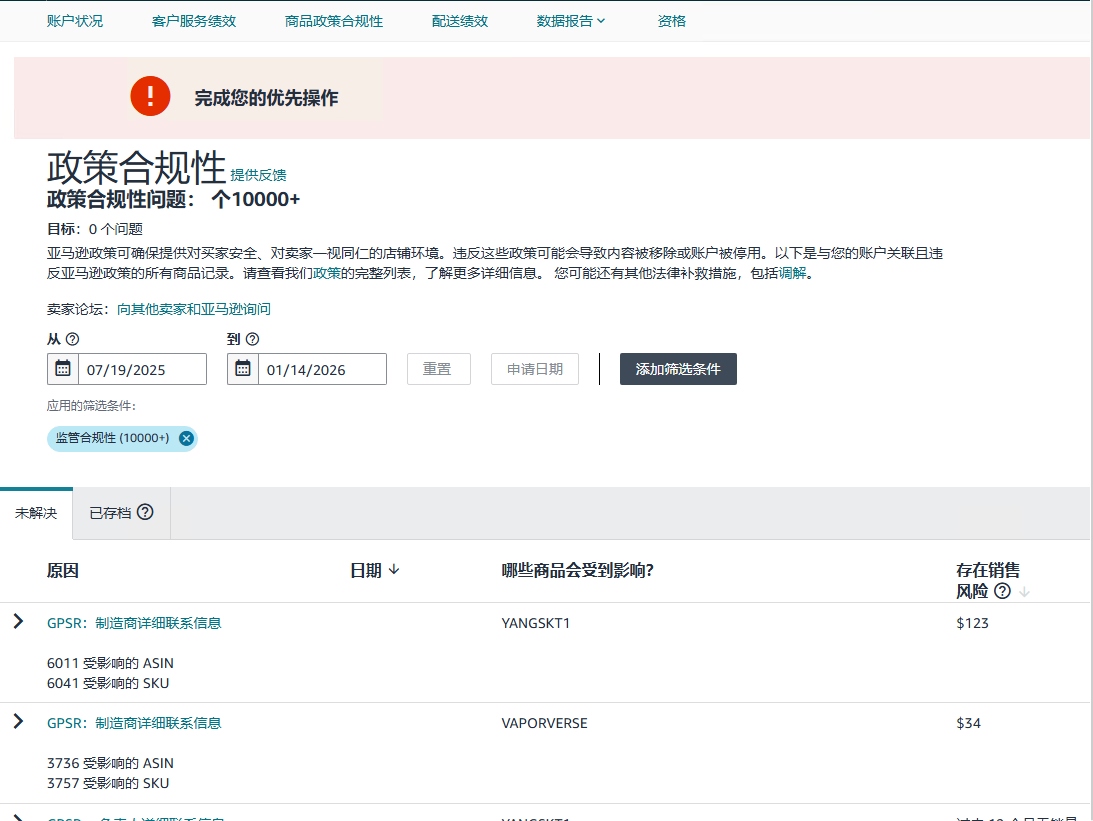Image resolution: width=1093 pixels, height=821 pixels.
Task: Click the help icon next to 从
Action: (x=72, y=339)
